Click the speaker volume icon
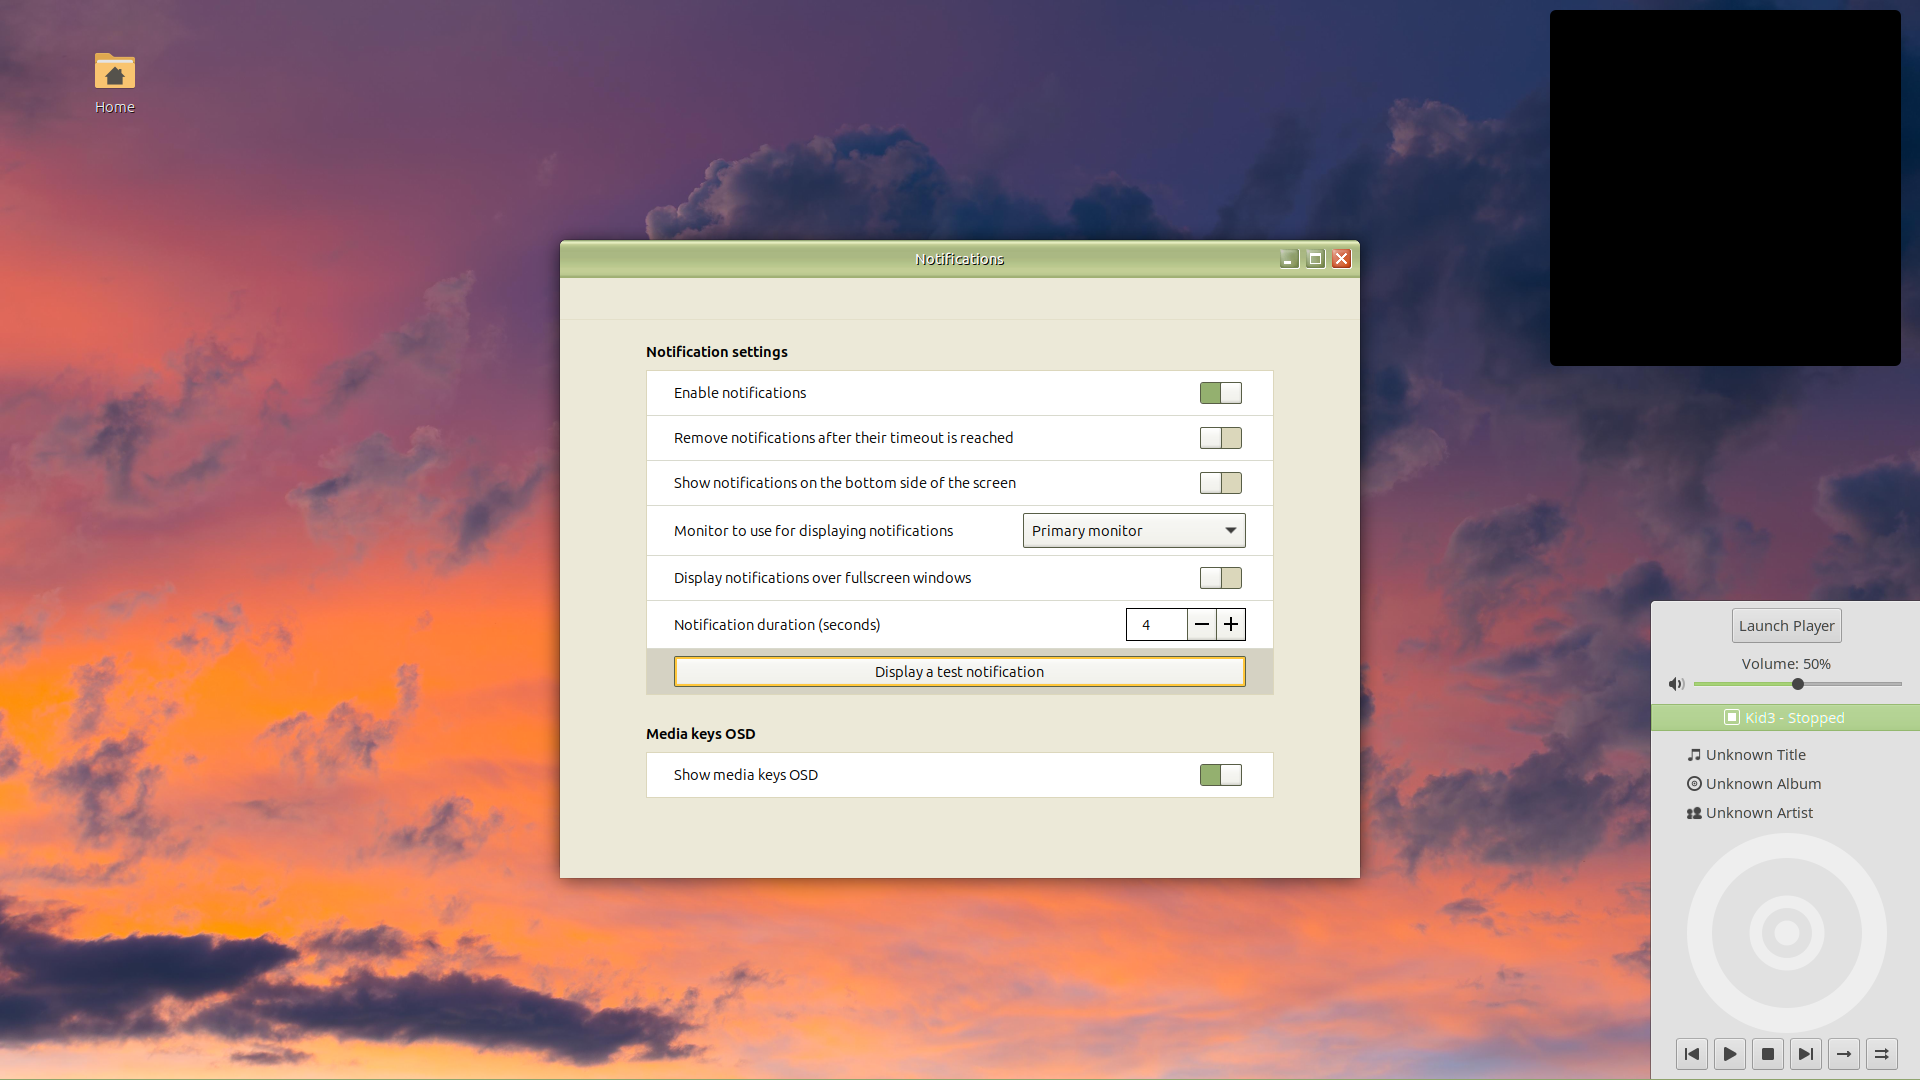The width and height of the screenshot is (1920, 1080). (1677, 684)
